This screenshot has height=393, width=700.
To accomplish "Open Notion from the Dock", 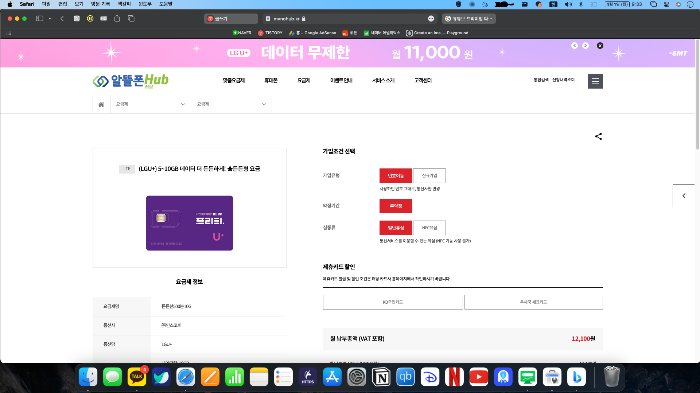I will pos(381,377).
